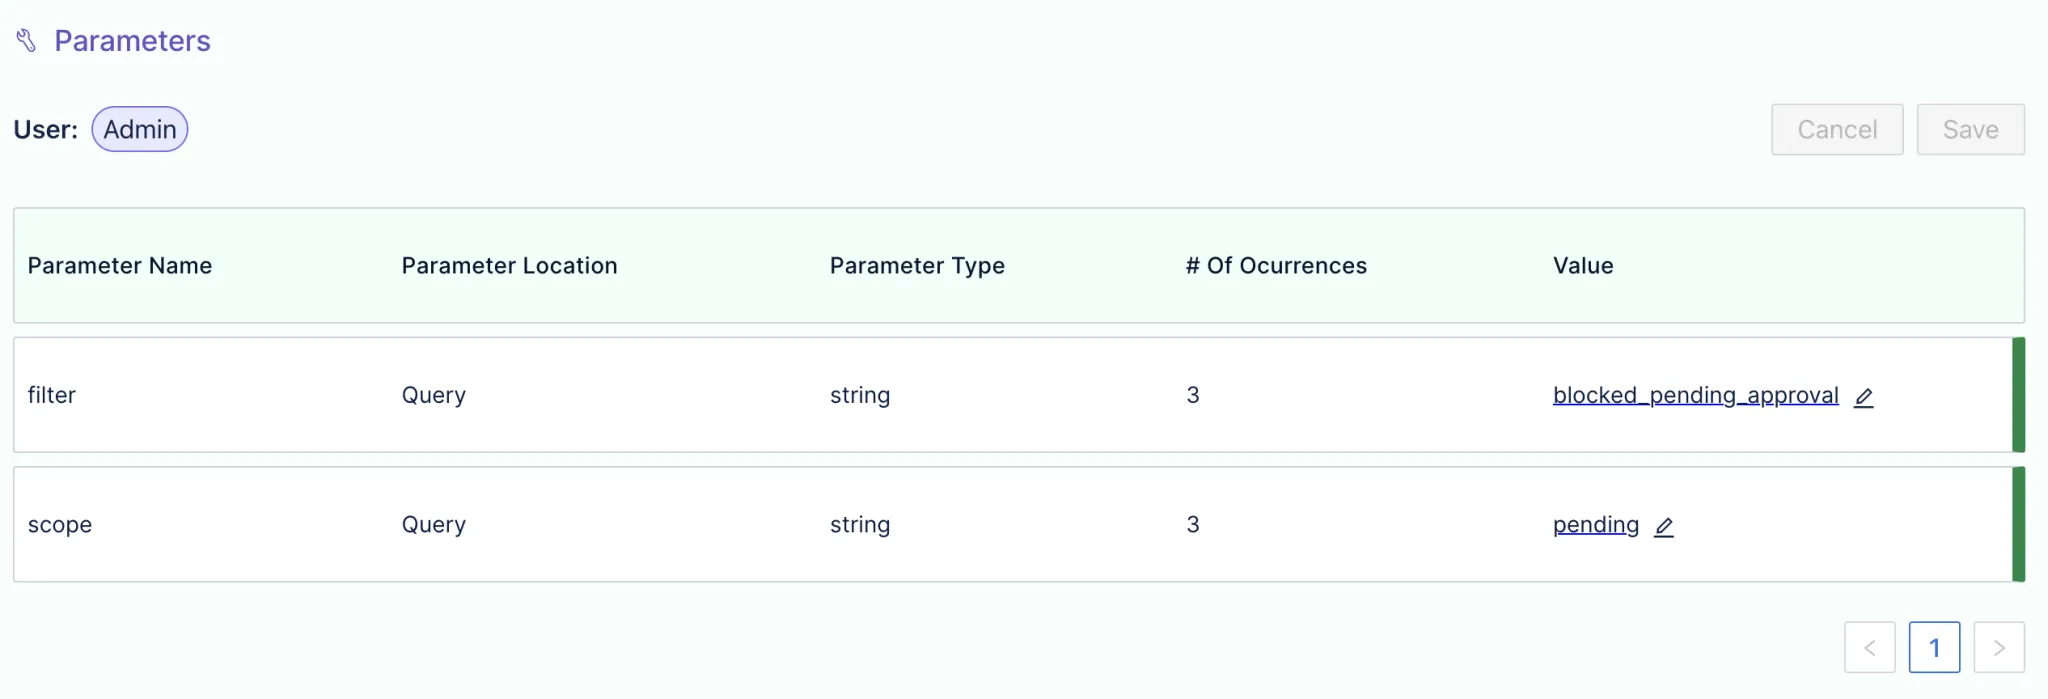Click the Cancel button
The height and width of the screenshot is (699, 2048).
1837,130
